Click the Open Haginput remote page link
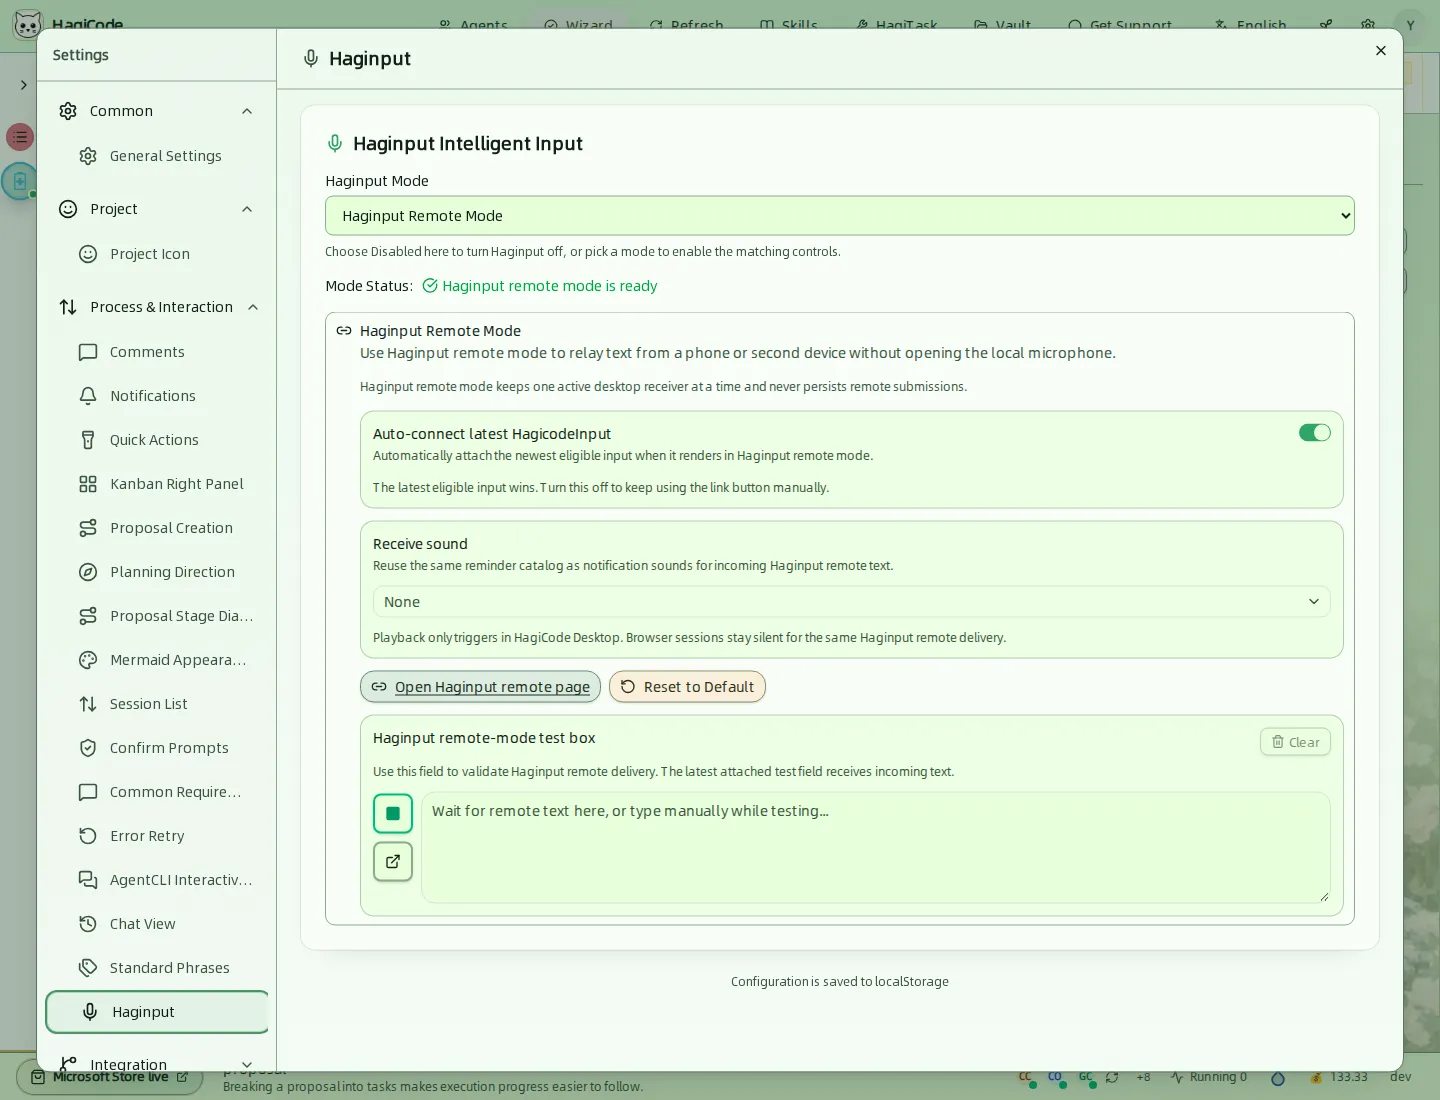The image size is (1440, 1100). coord(480,687)
